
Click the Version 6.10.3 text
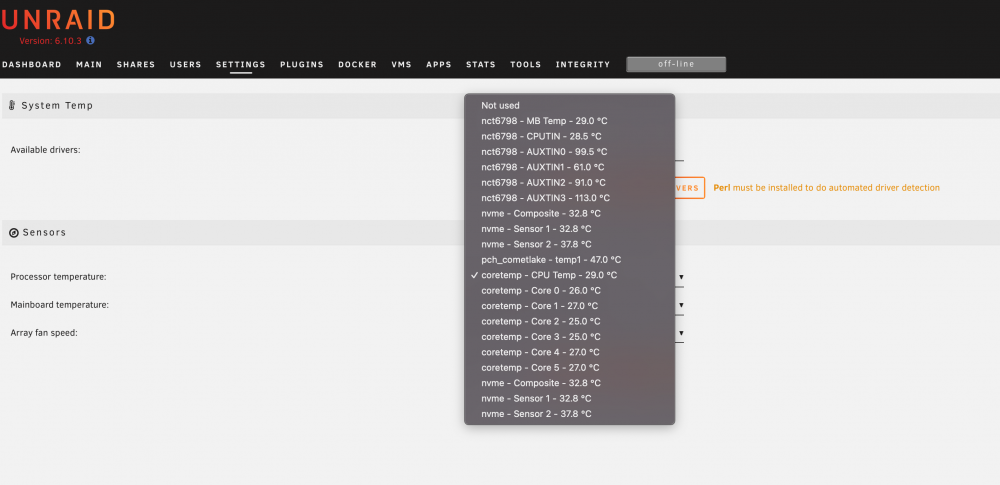(x=51, y=41)
